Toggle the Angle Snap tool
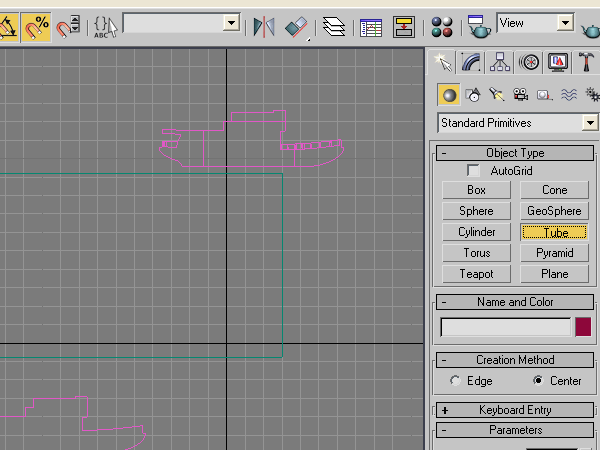This screenshot has height=450, width=600. [x=8, y=27]
